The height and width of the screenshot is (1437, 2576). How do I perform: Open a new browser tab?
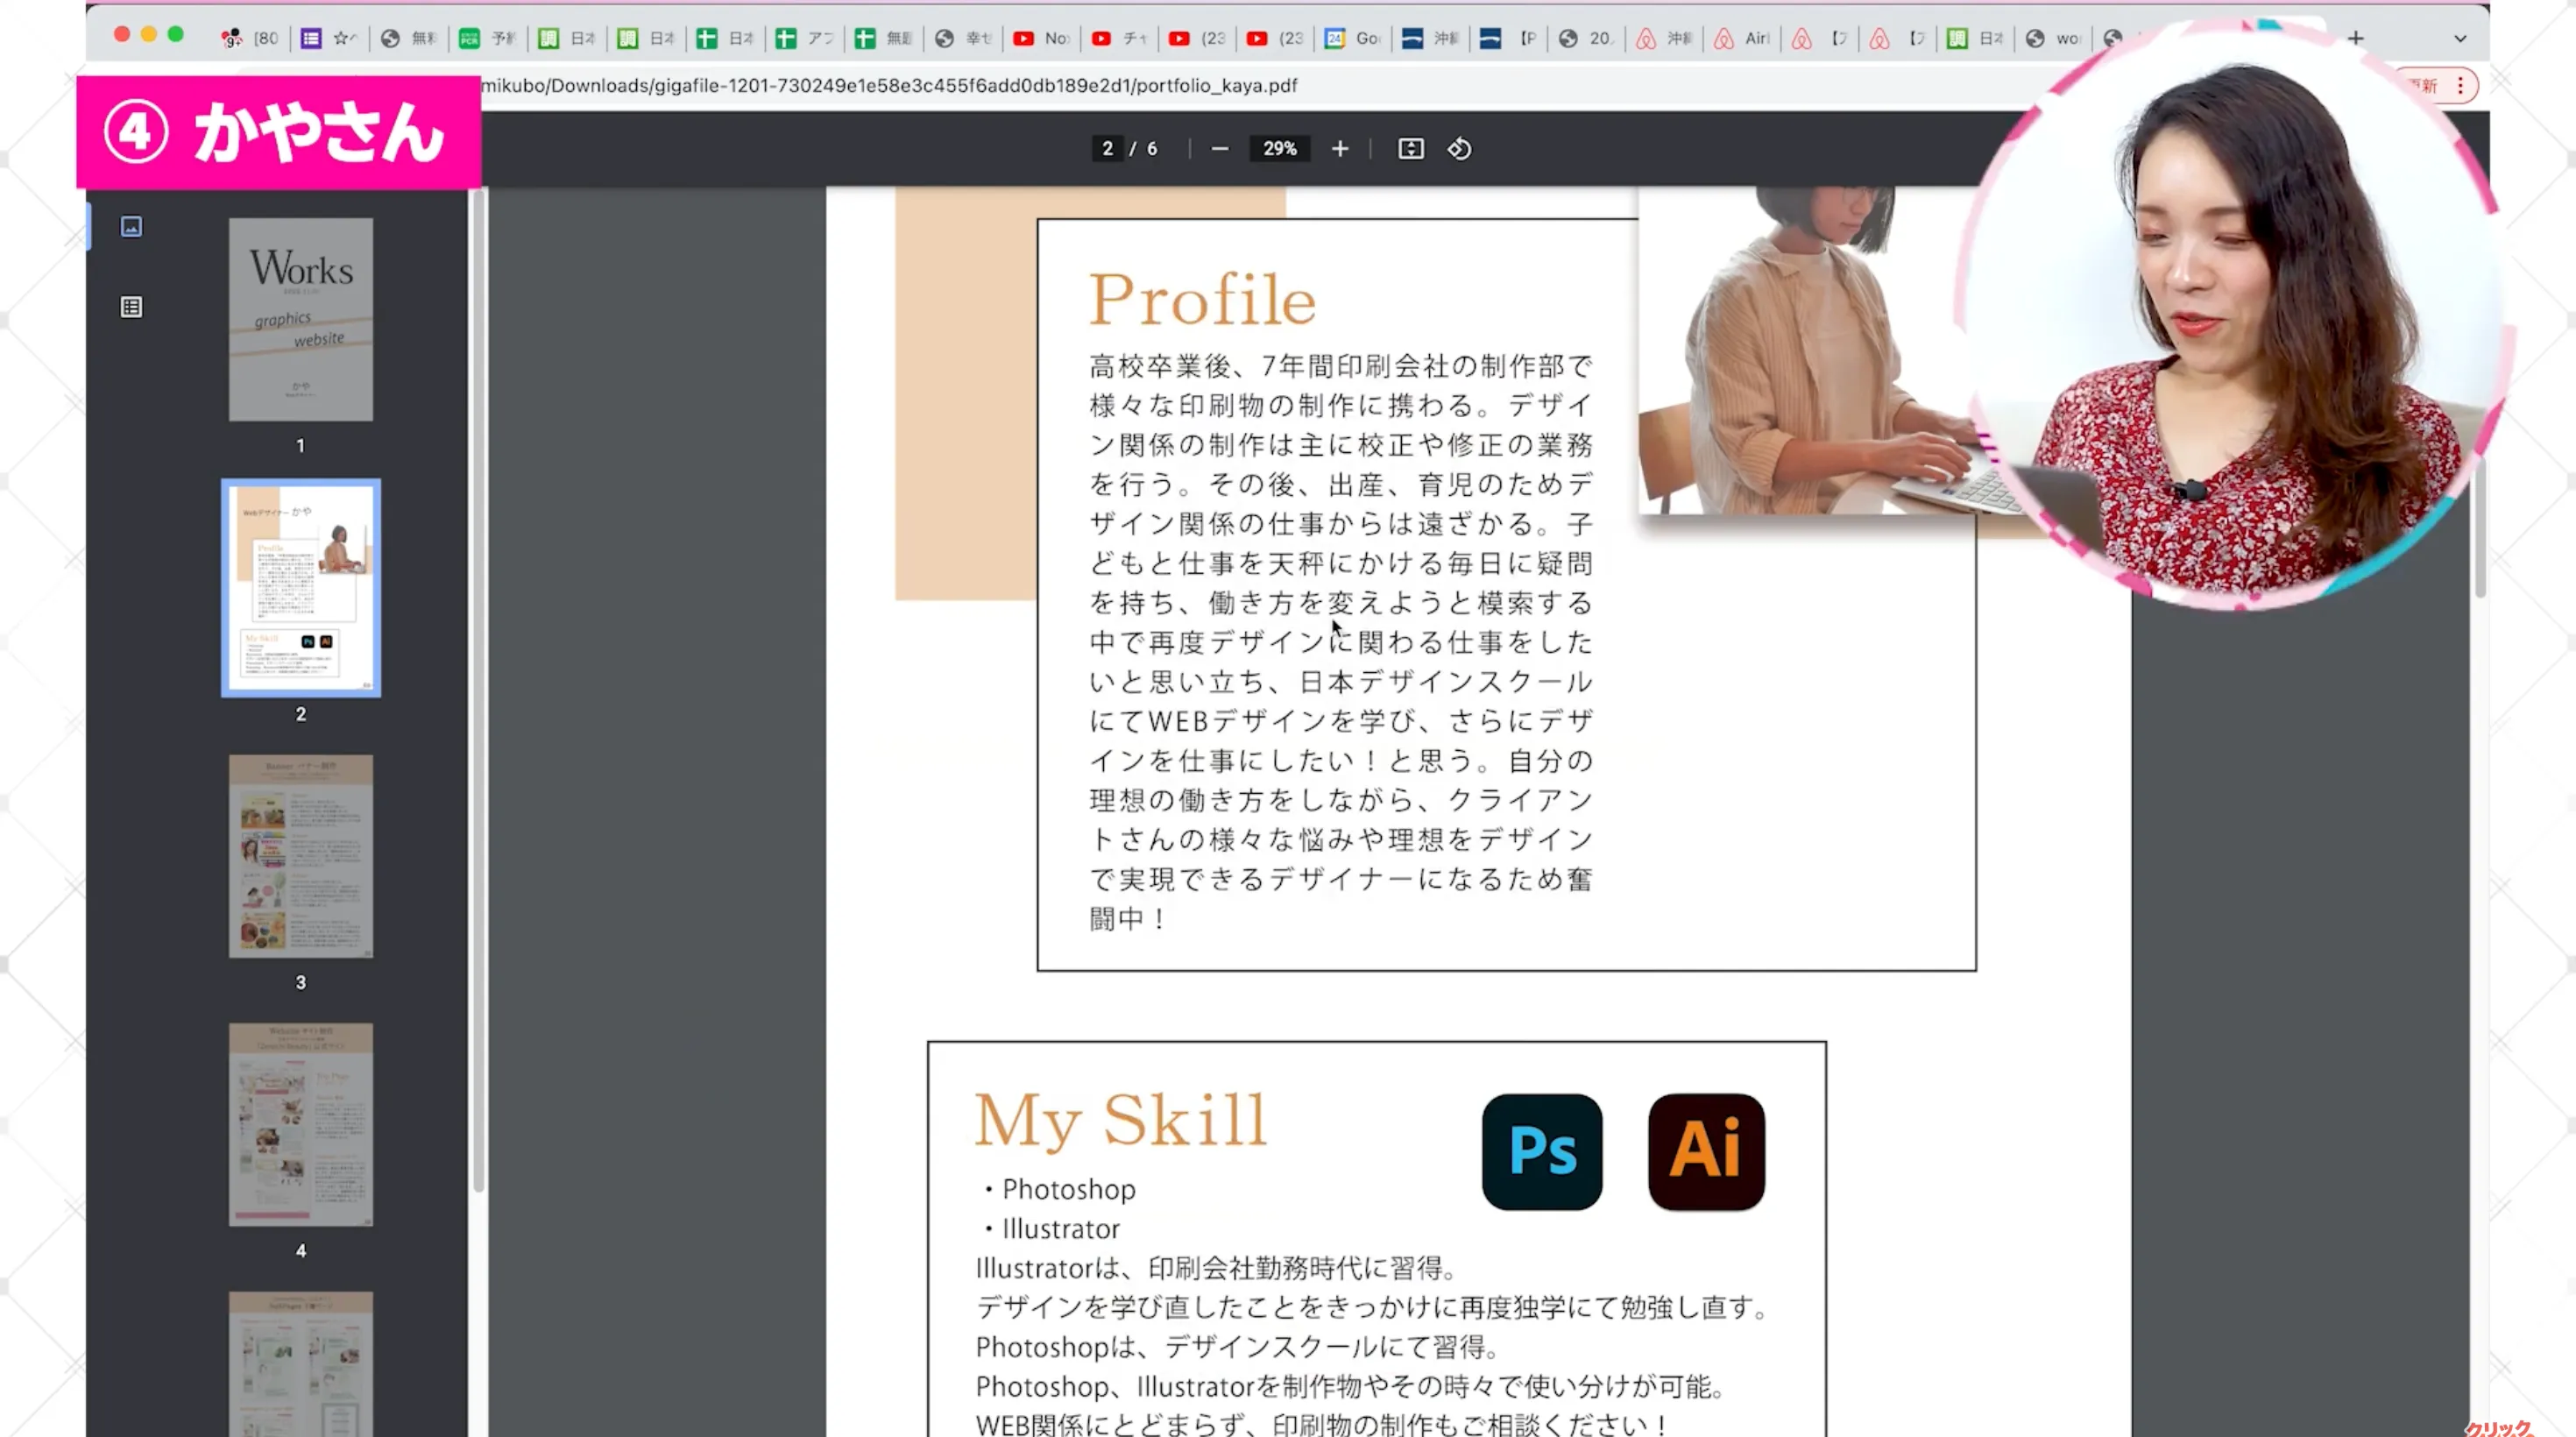pyautogui.click(x=2356, y=38)
